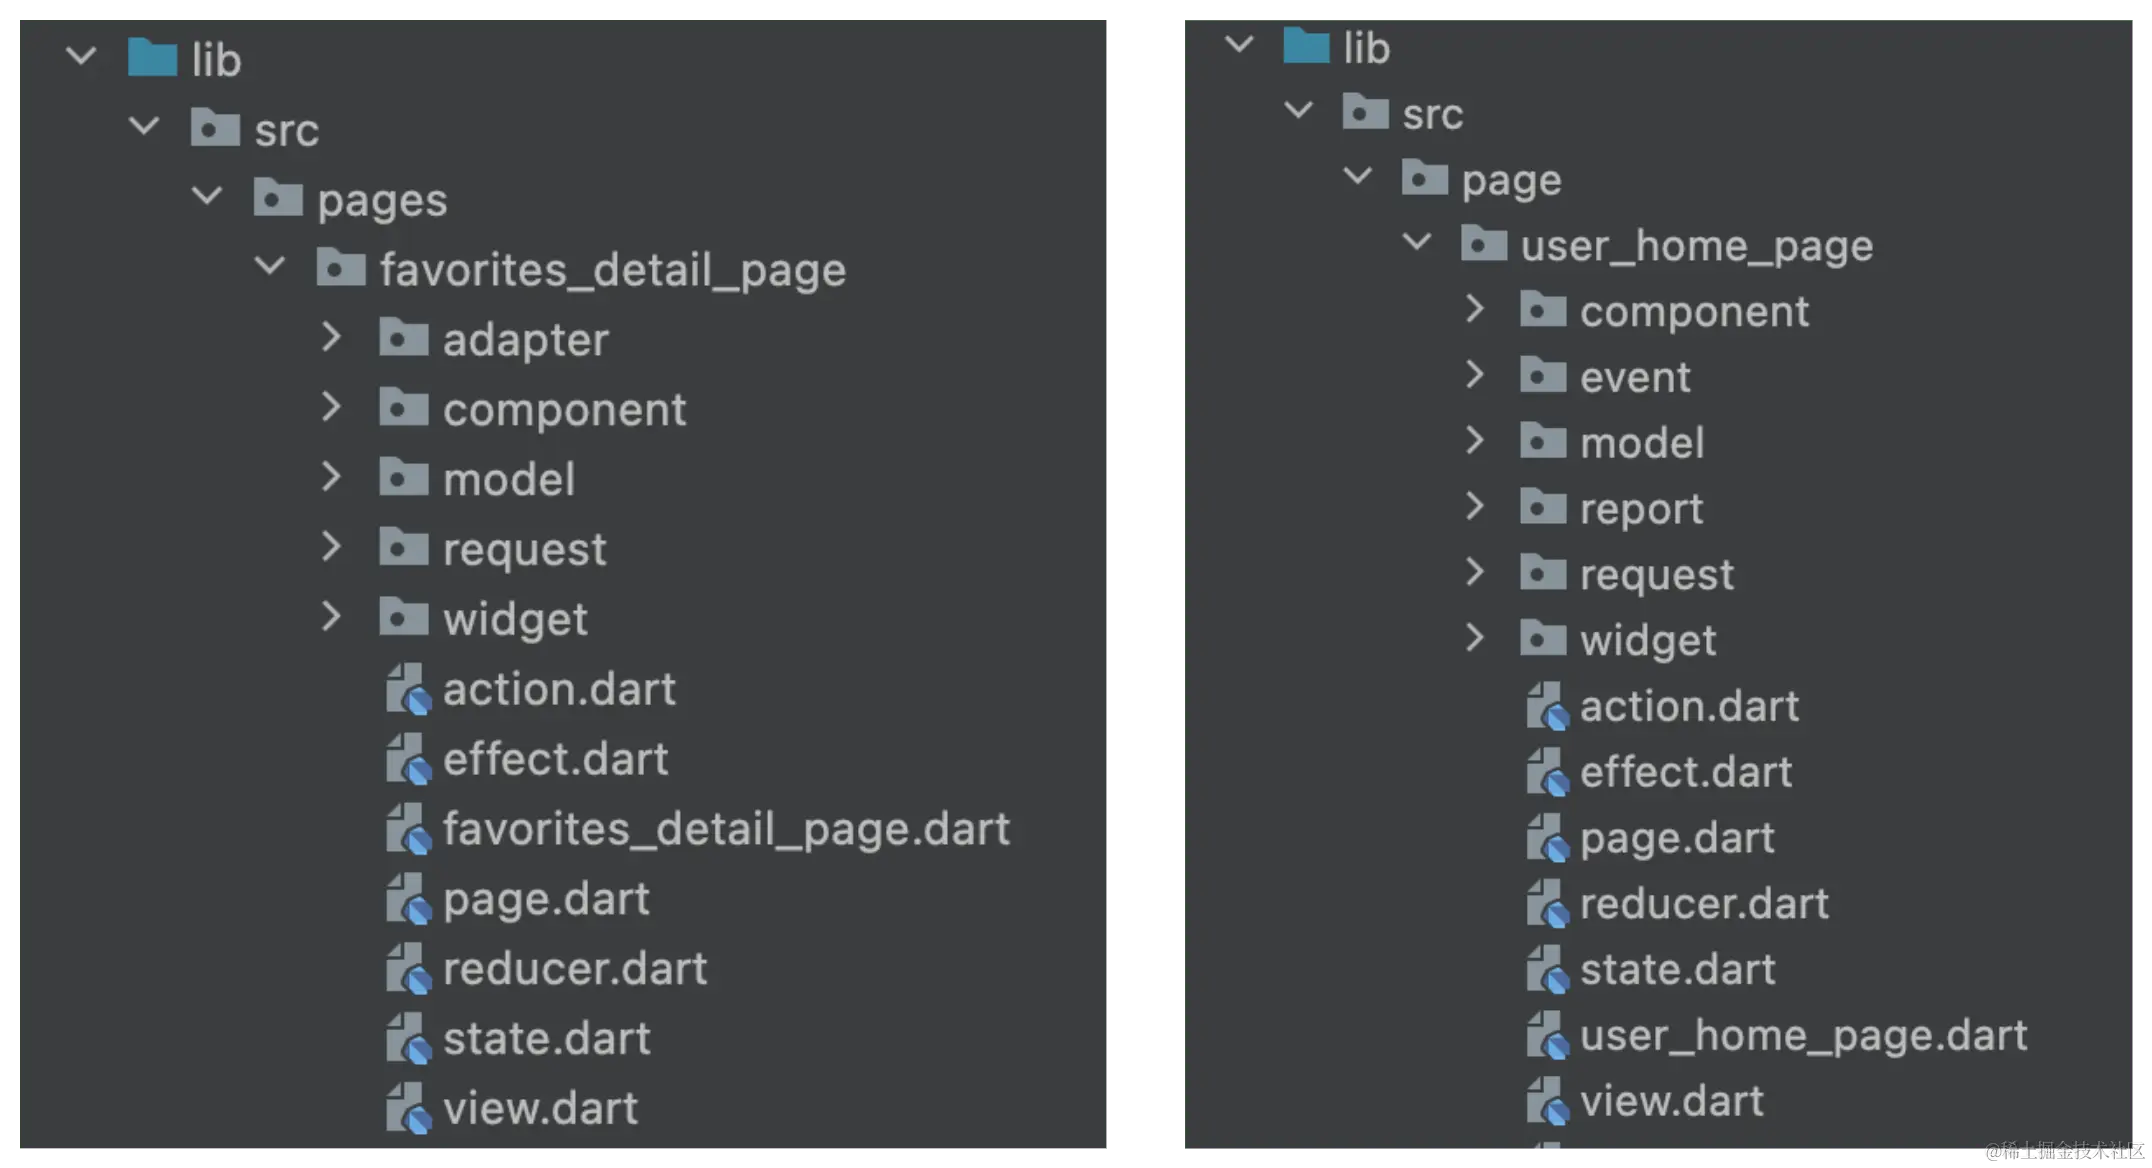Expand the report folder chevron

[x=1474, y=506]
